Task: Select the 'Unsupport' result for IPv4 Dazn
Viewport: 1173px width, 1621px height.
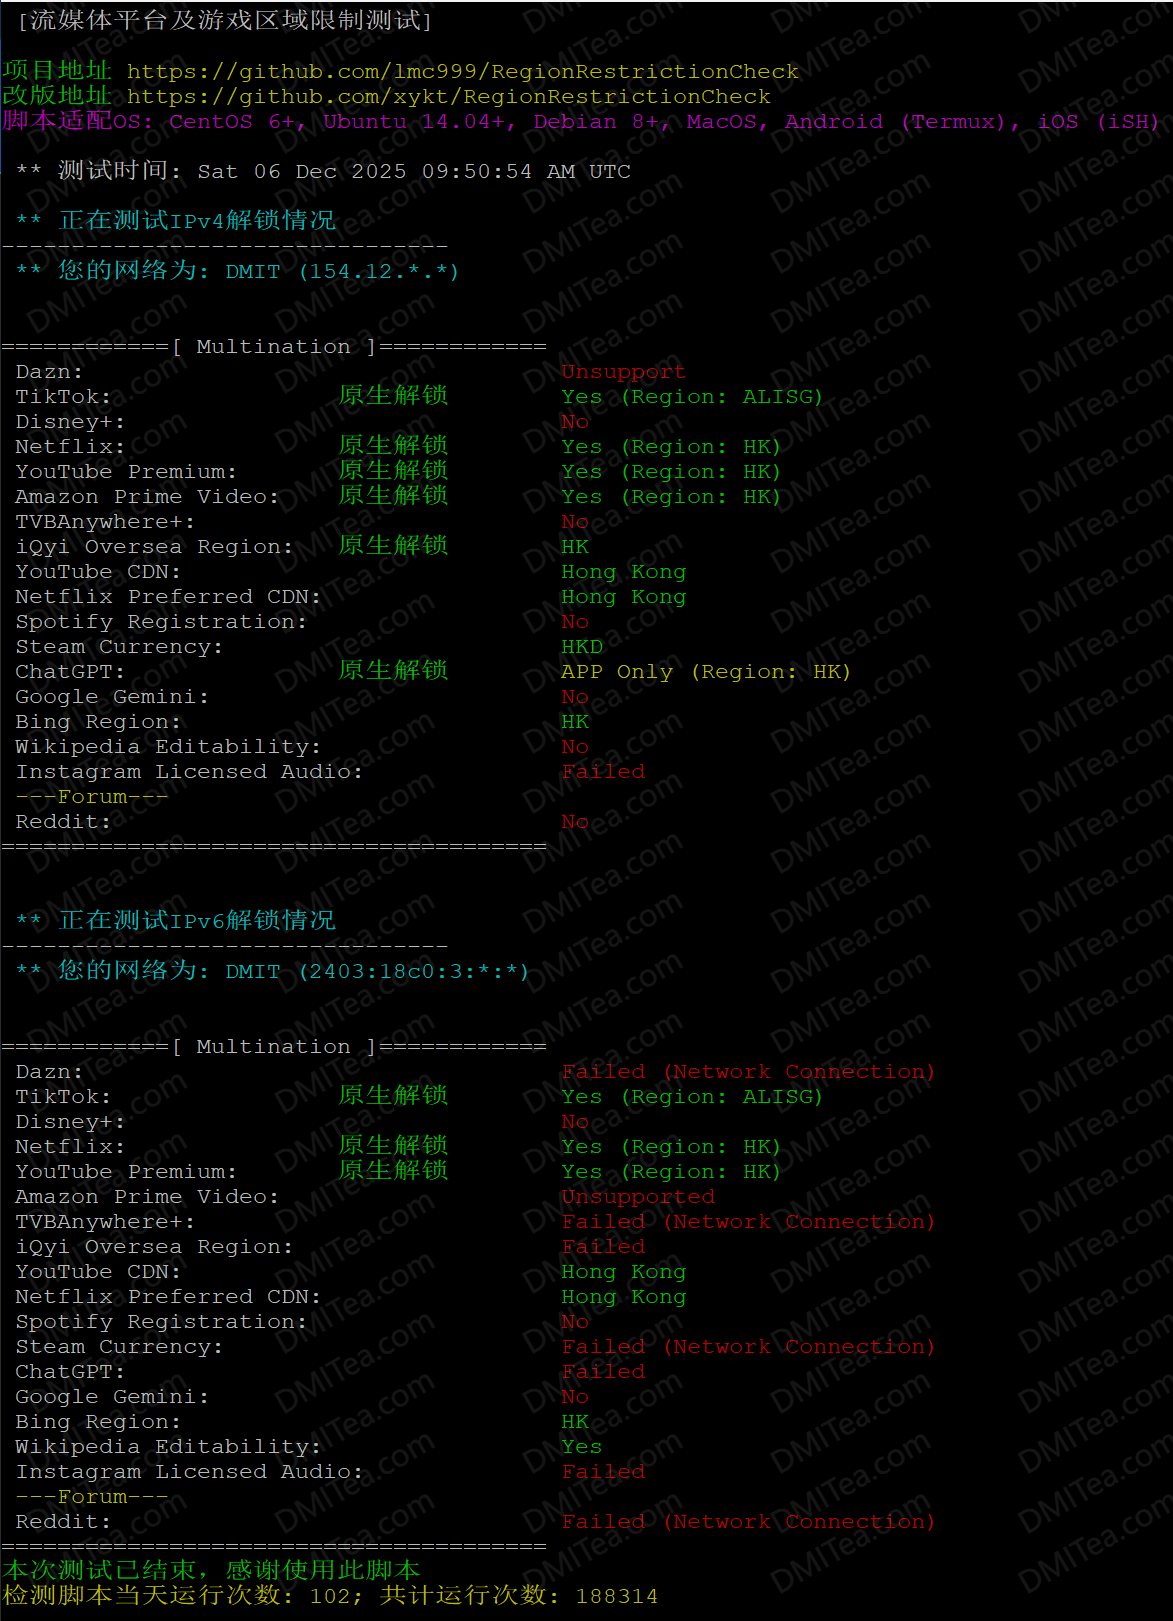Action: pyautogui.click(x=623, y=371)
